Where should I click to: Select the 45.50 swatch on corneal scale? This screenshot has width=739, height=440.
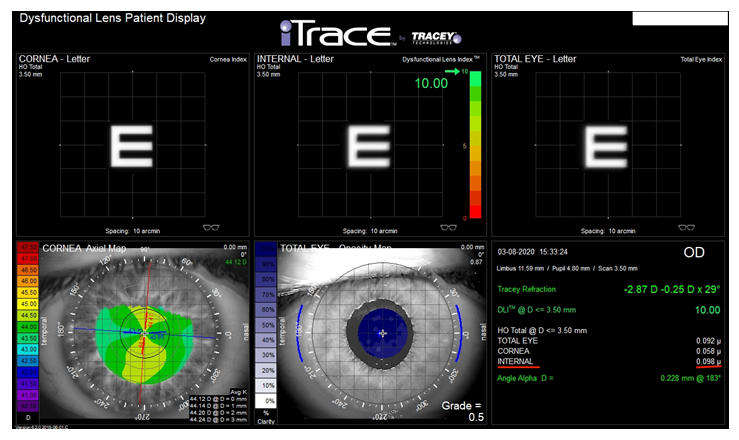click(x=28, y=293)
